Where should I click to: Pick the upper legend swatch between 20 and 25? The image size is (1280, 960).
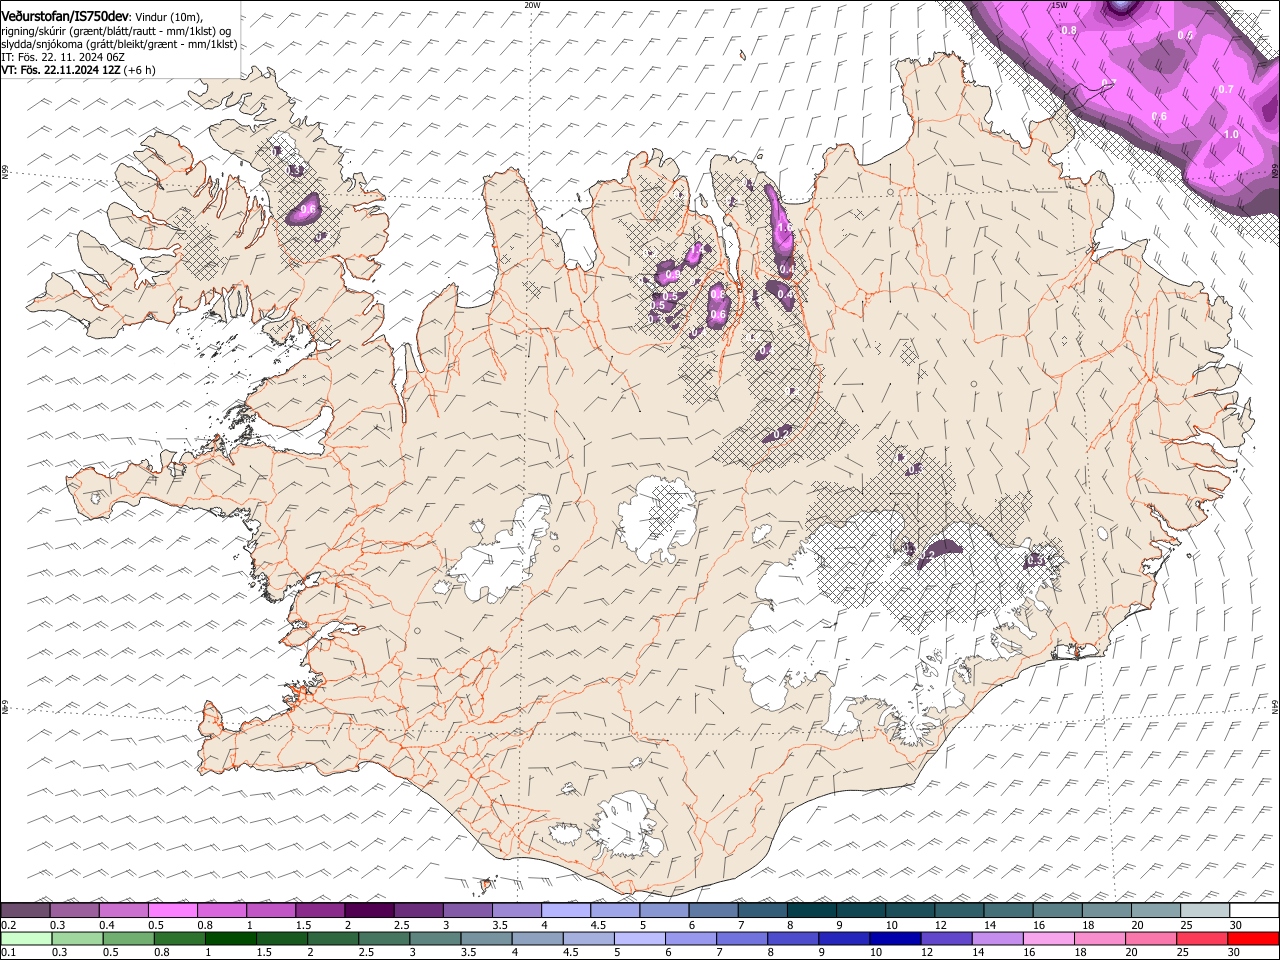(1155, 910)
